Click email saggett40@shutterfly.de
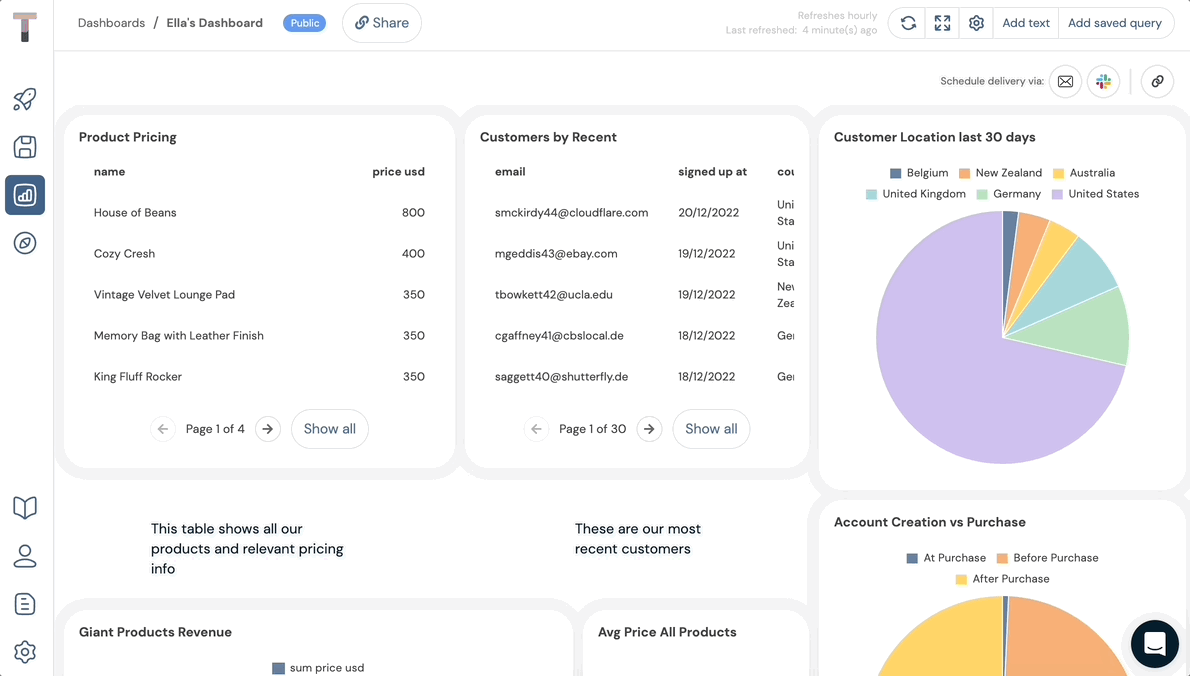This screenshot has height=676, width=1190. click(562, 377)
